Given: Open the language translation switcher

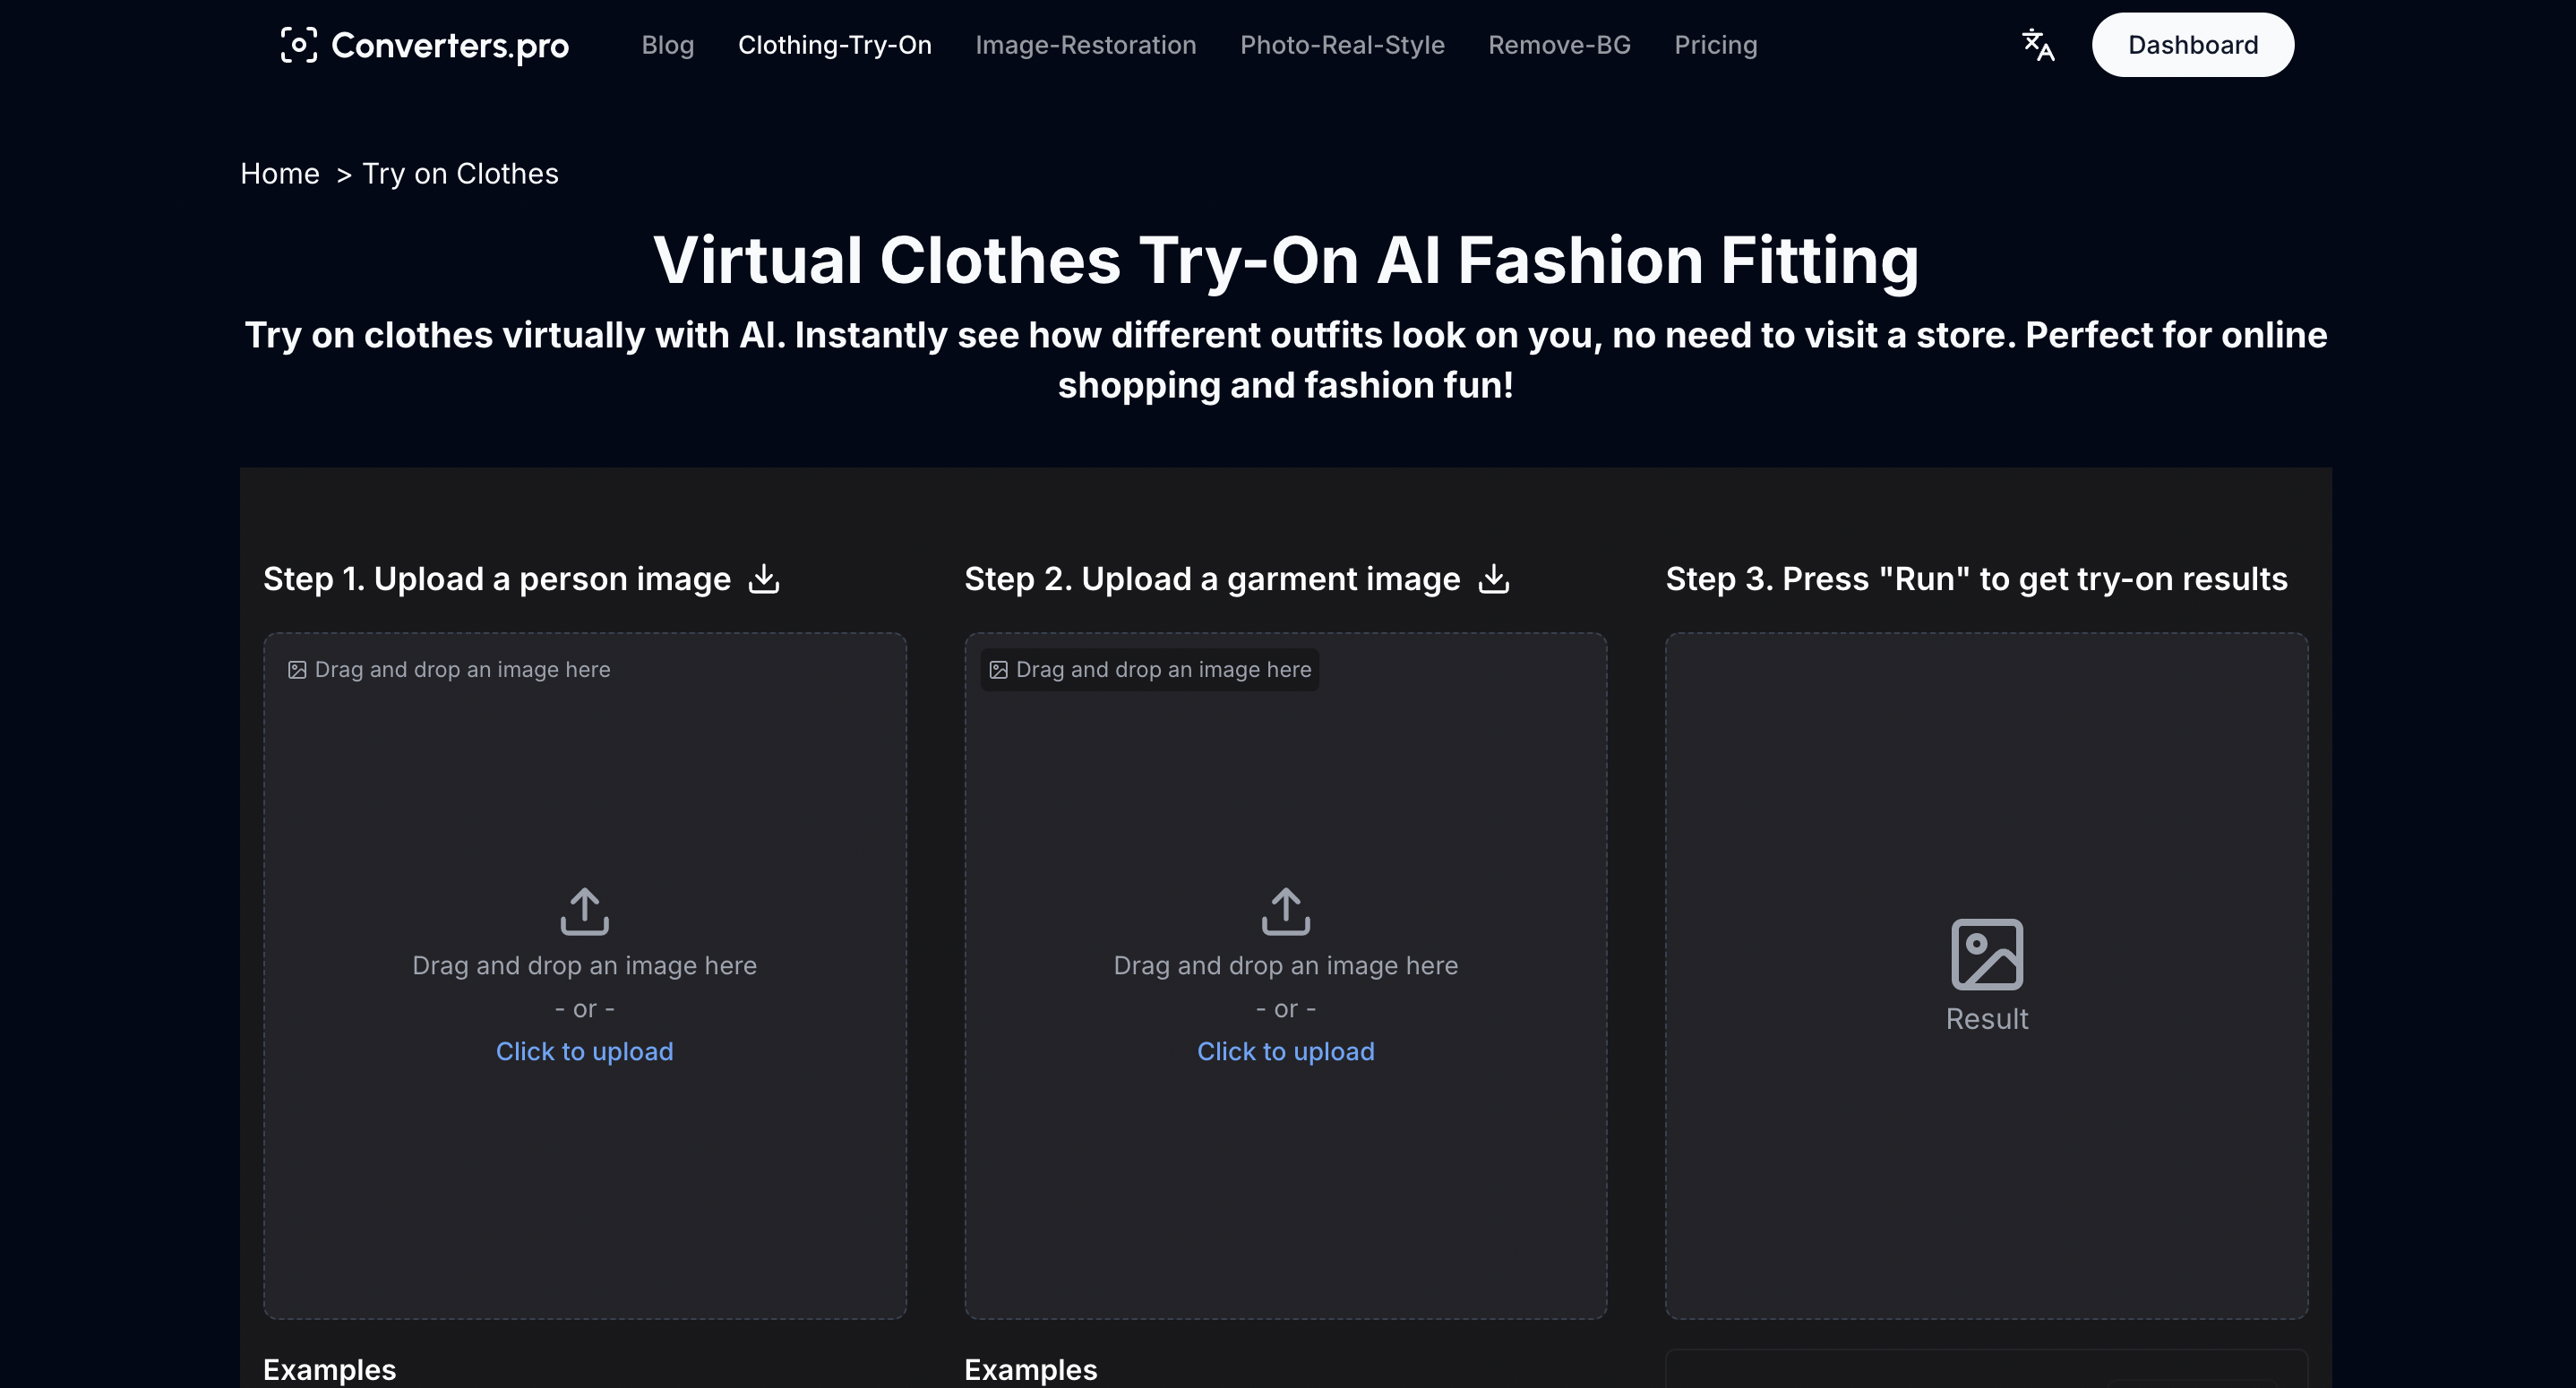Looking at the screenshot, I should tap(2038, 45).
